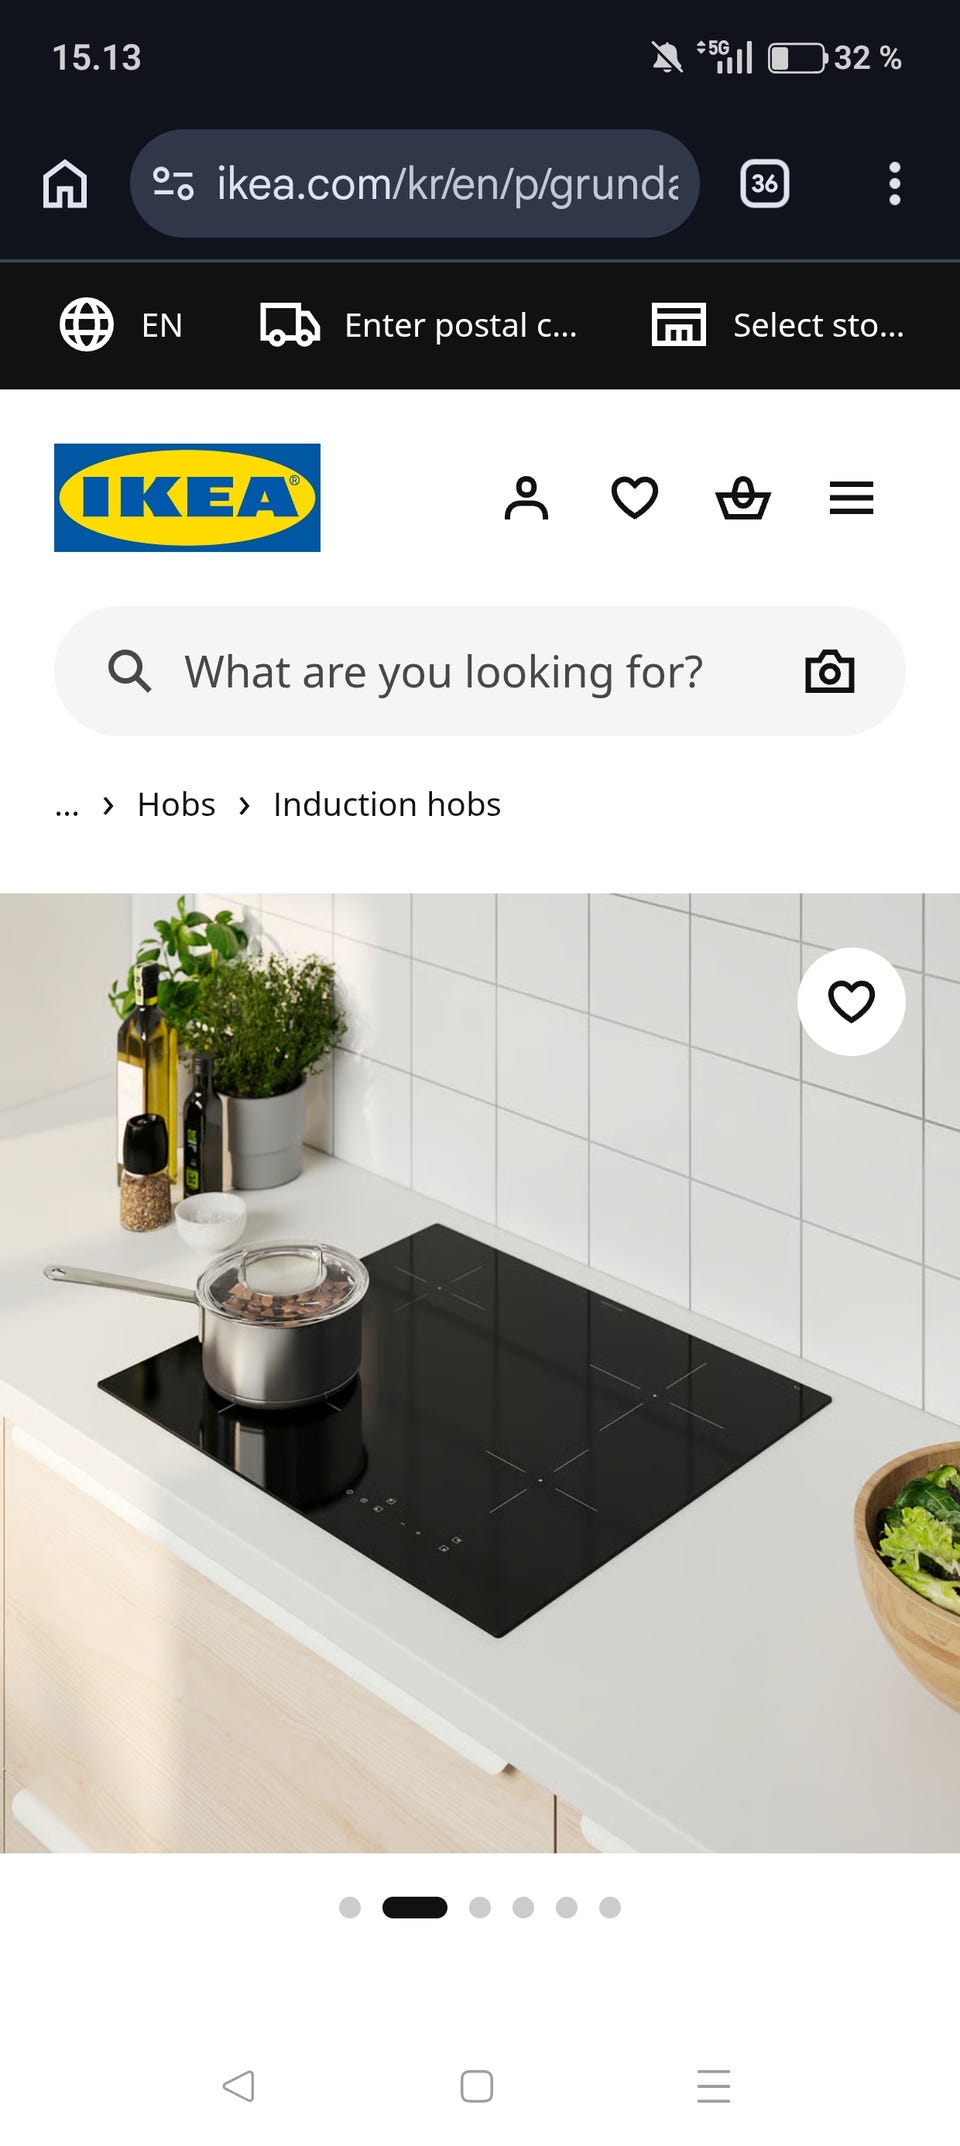960x2146 pixels.
Task: Open the wishlist heart icon in header
Action: coord(635,498)
